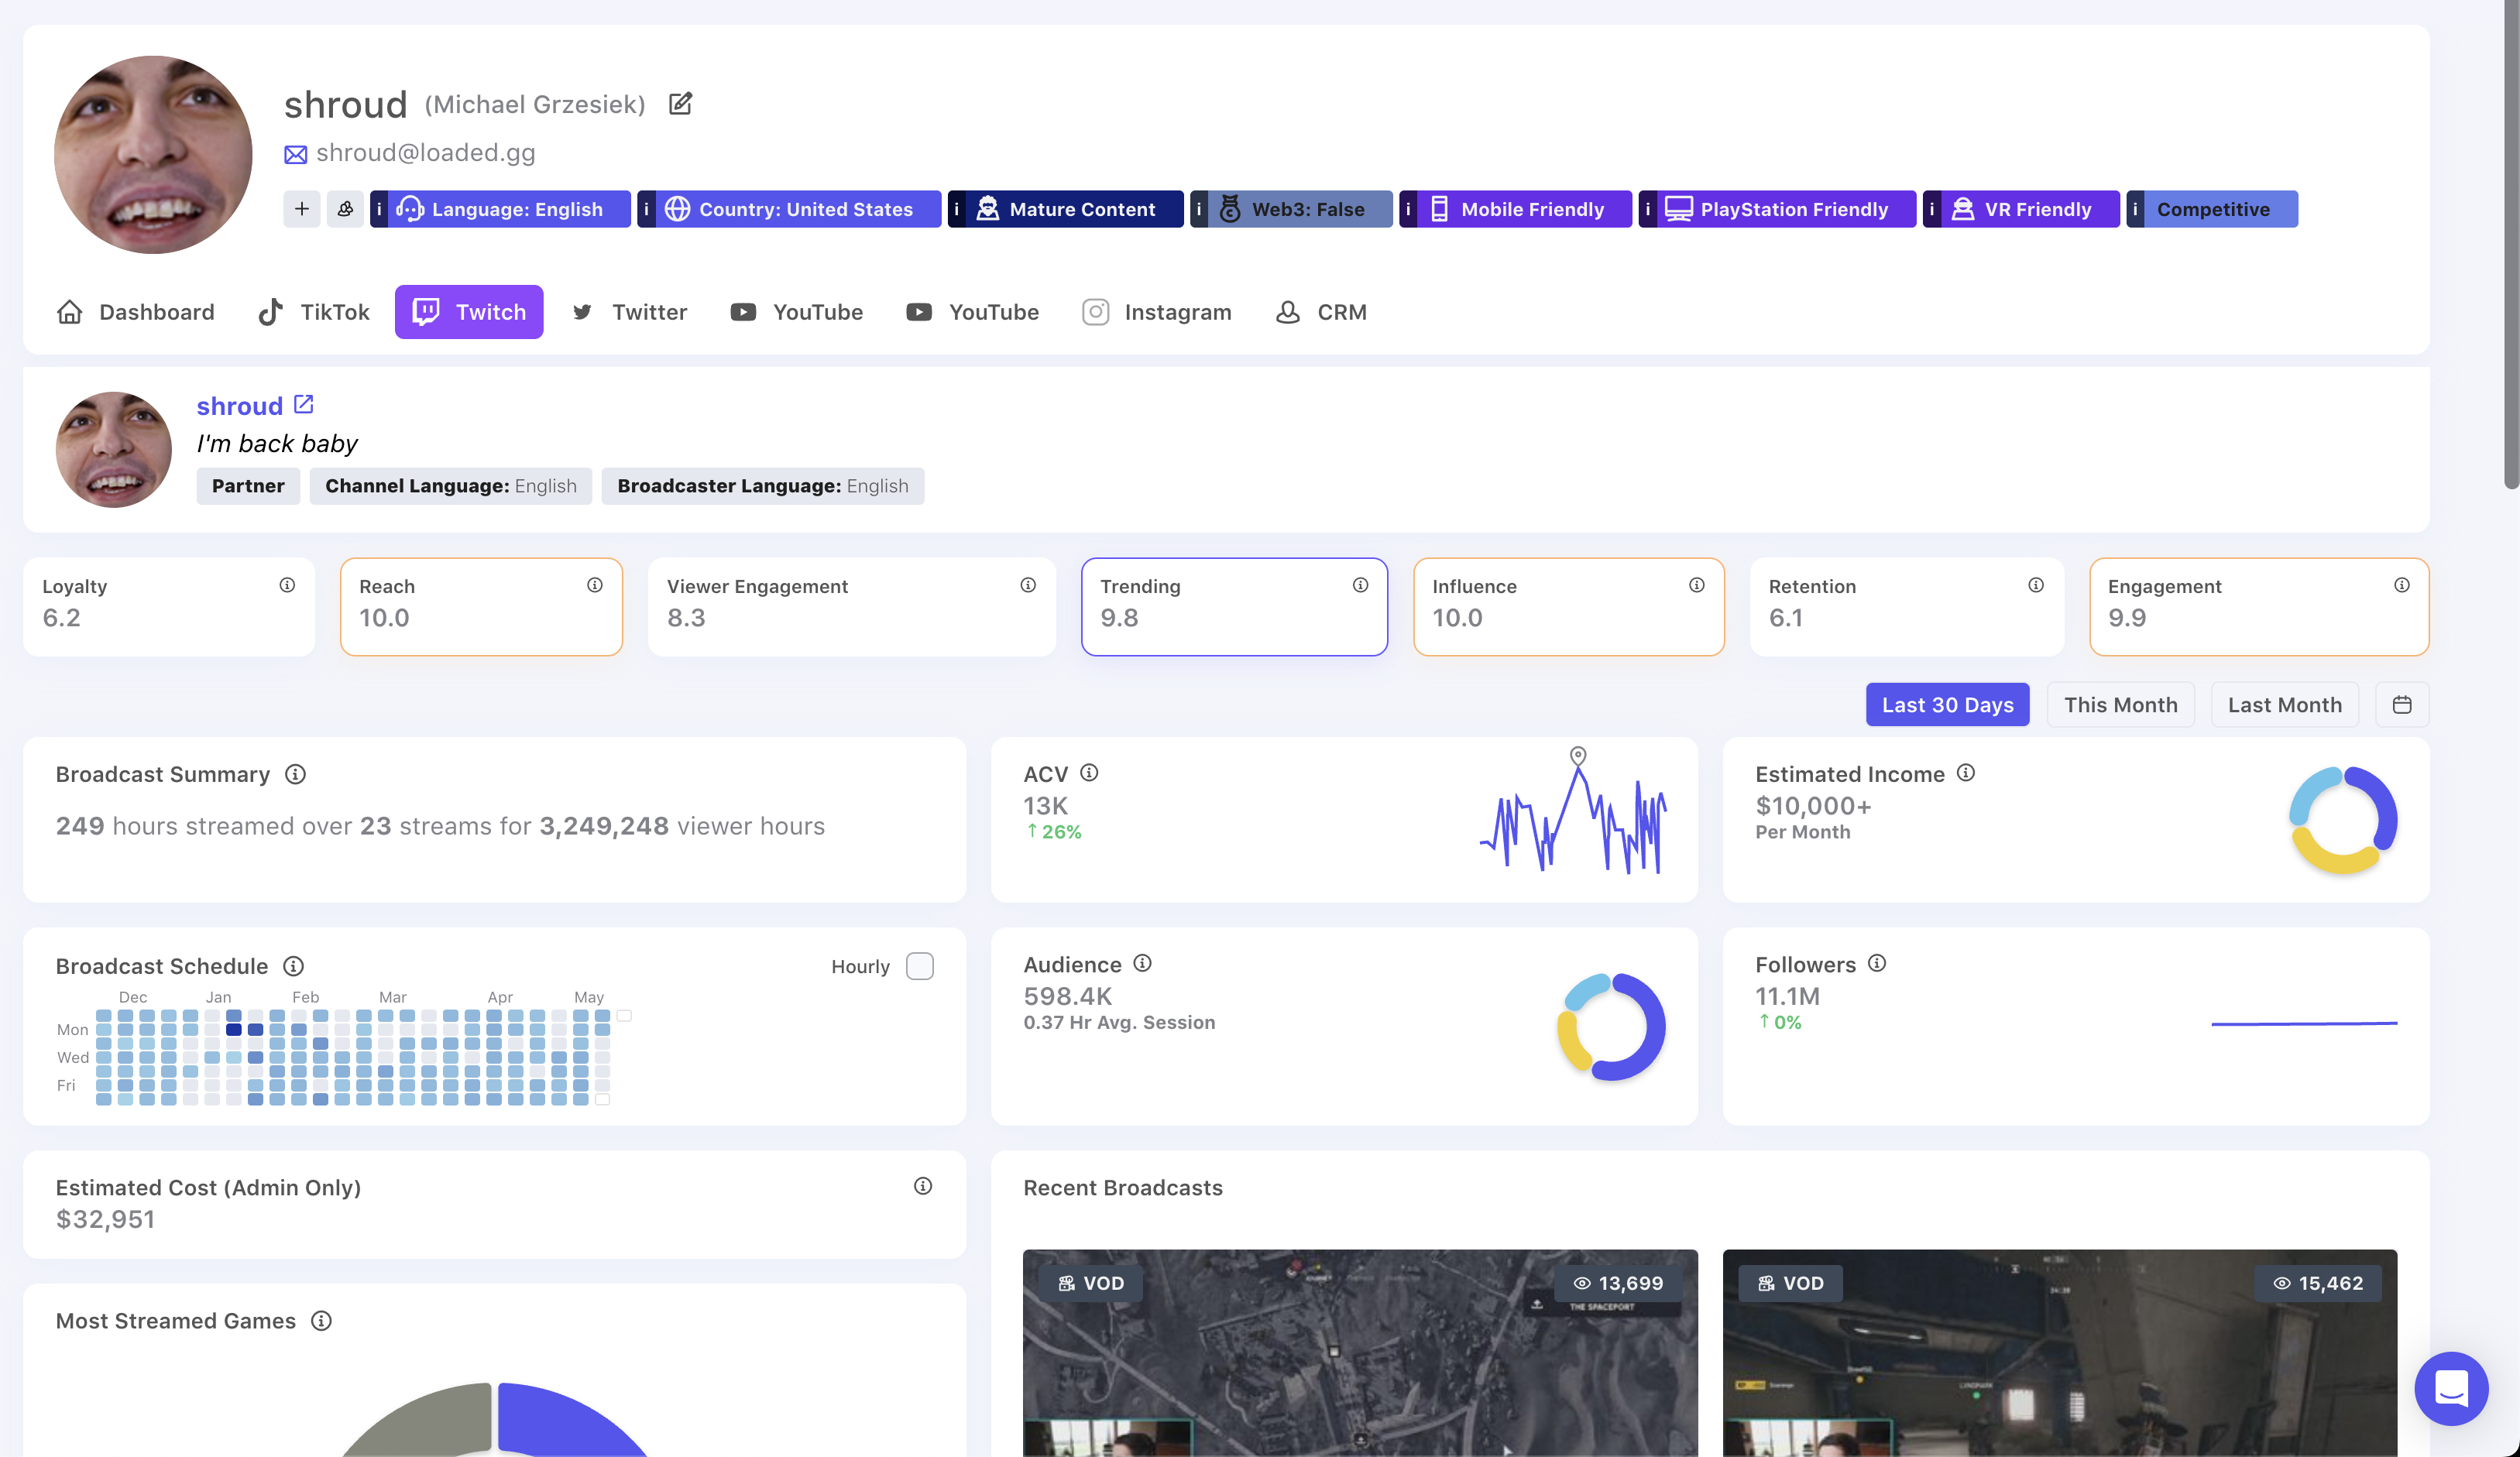Click the Reach score card
The image size is (2520, 1457).
pyautogui.click(x=481, y=607)
